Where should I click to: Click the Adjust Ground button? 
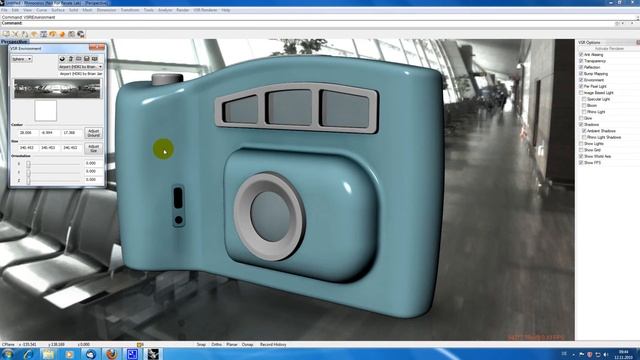[93, 133]
